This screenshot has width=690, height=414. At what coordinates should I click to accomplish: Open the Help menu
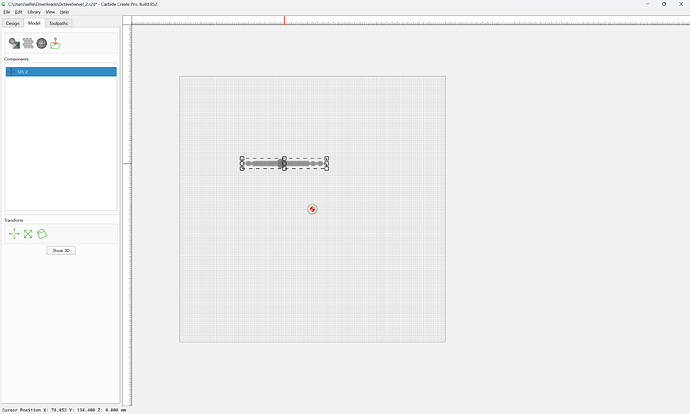64,12
